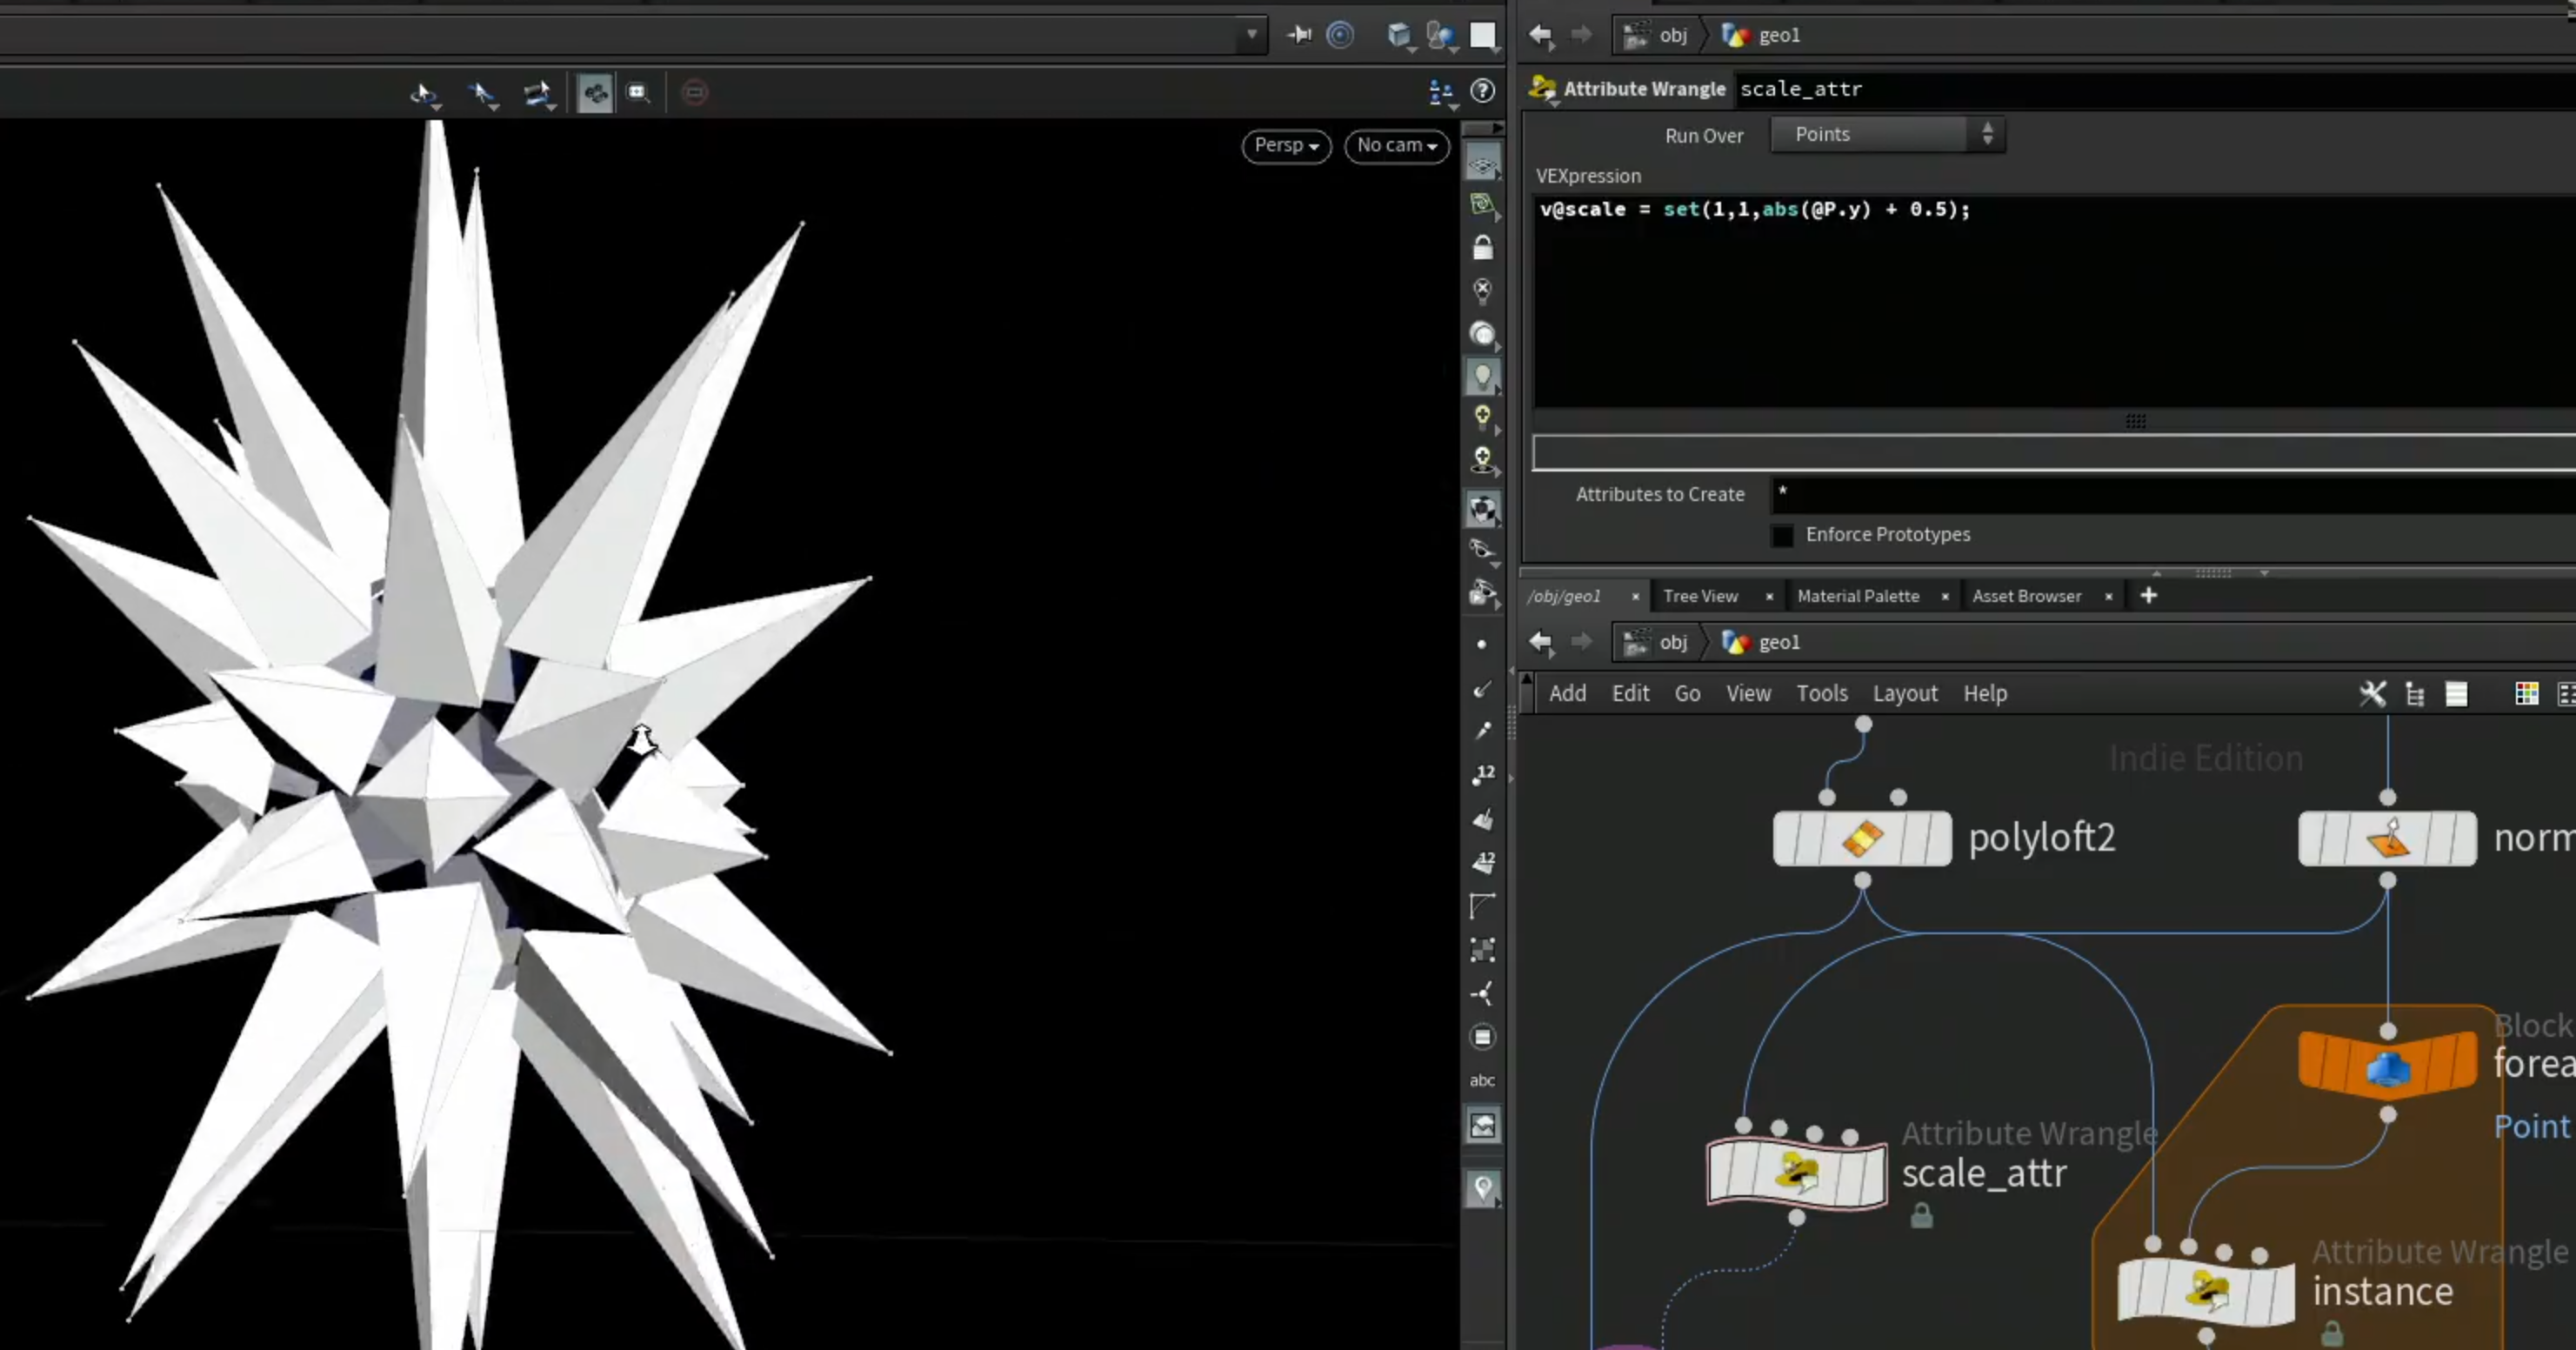Viewport: 2576px width, 1350px height.
Task: Add a new pane tab with plus button
Action: click(x=2148, y=596)
